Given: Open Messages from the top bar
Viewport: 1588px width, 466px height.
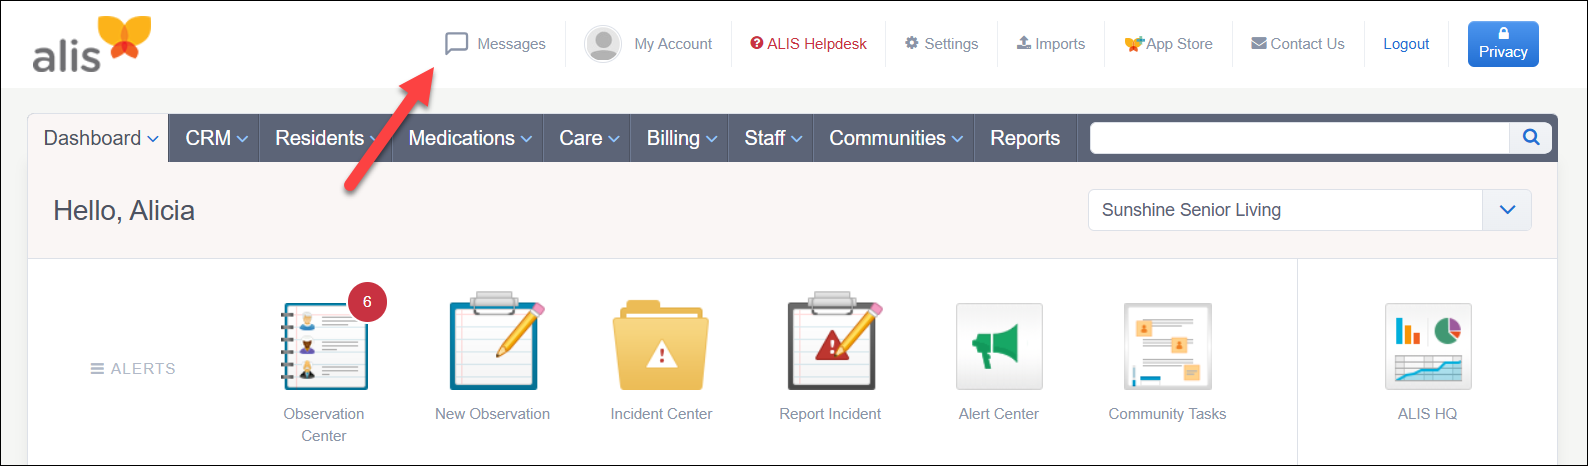Looking at the screenshot, I should (x=495, y=44).
